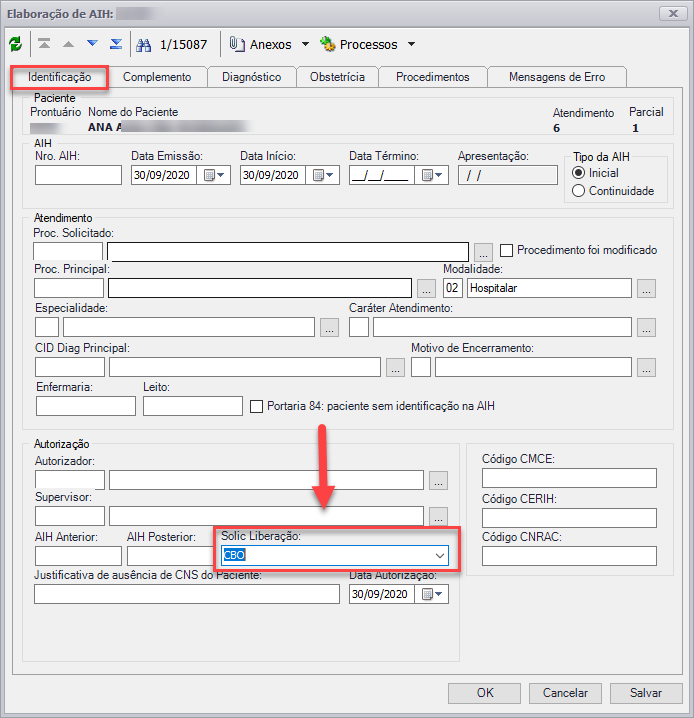This screenshot has height=718, width=694.
Task: Click the Código CERIH field
Action: 569,518
